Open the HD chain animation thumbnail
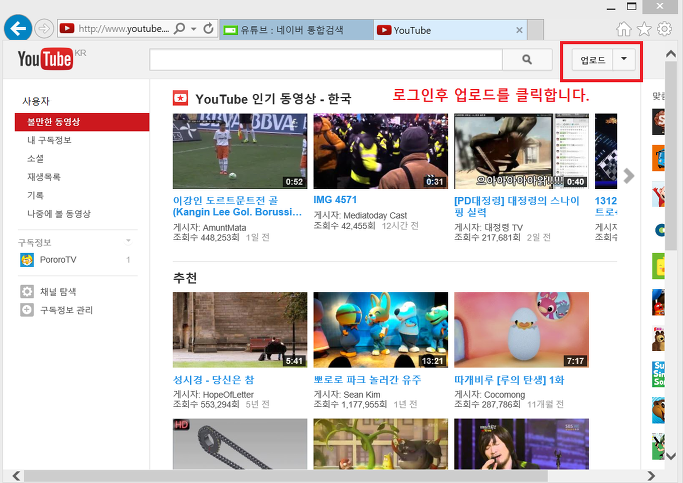683x483 pixels. coord(240,444)
